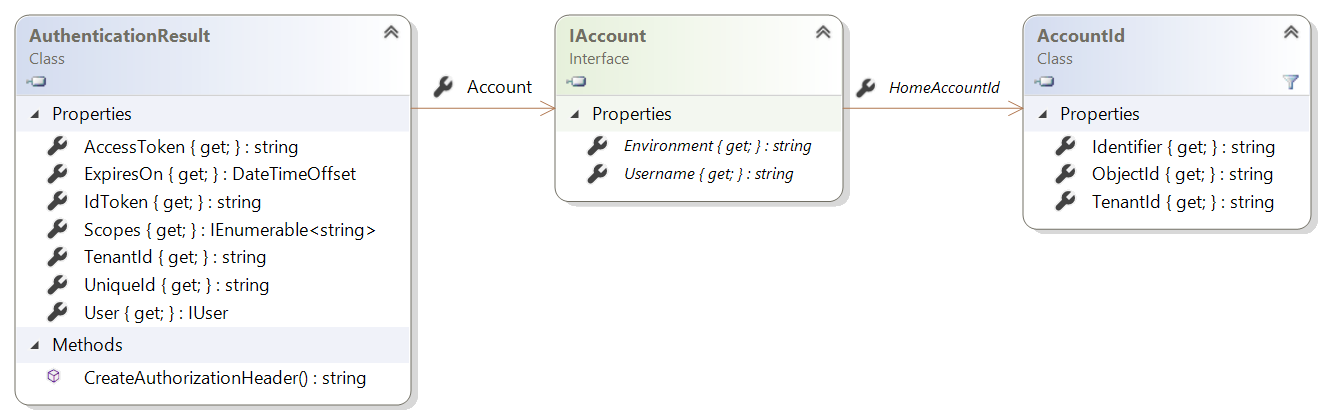Collapse the AuthenticationResult class box with chevron
1324x418 pixels.
tap(390, 33)
